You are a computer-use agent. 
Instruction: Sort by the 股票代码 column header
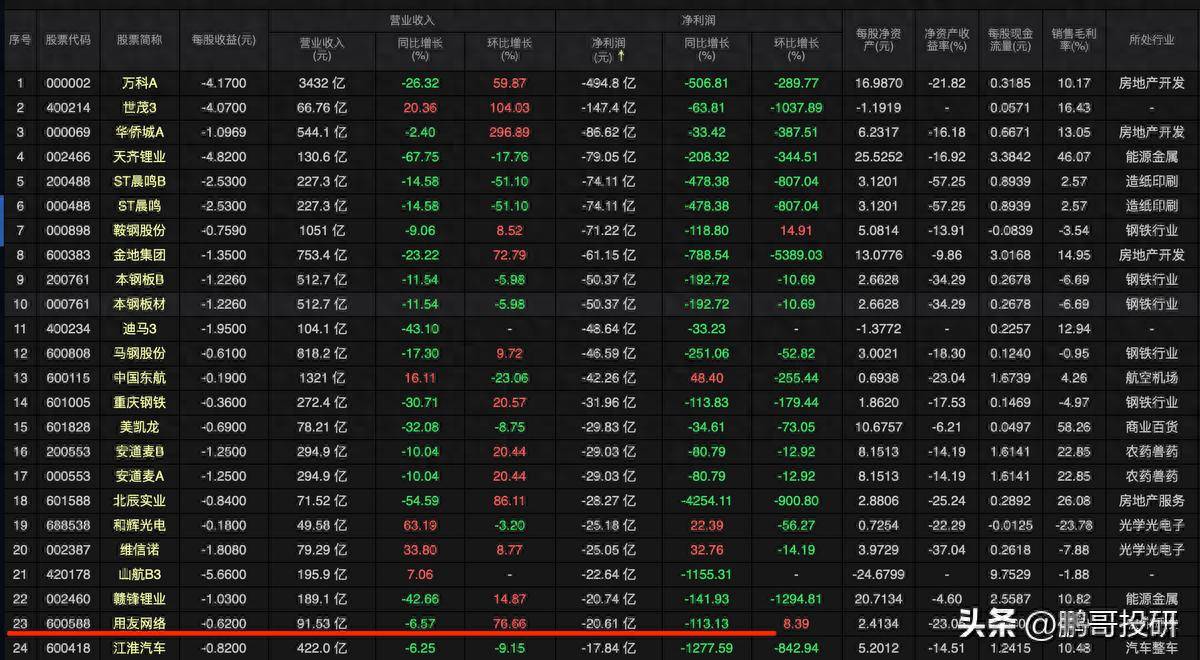click(68, 39)
